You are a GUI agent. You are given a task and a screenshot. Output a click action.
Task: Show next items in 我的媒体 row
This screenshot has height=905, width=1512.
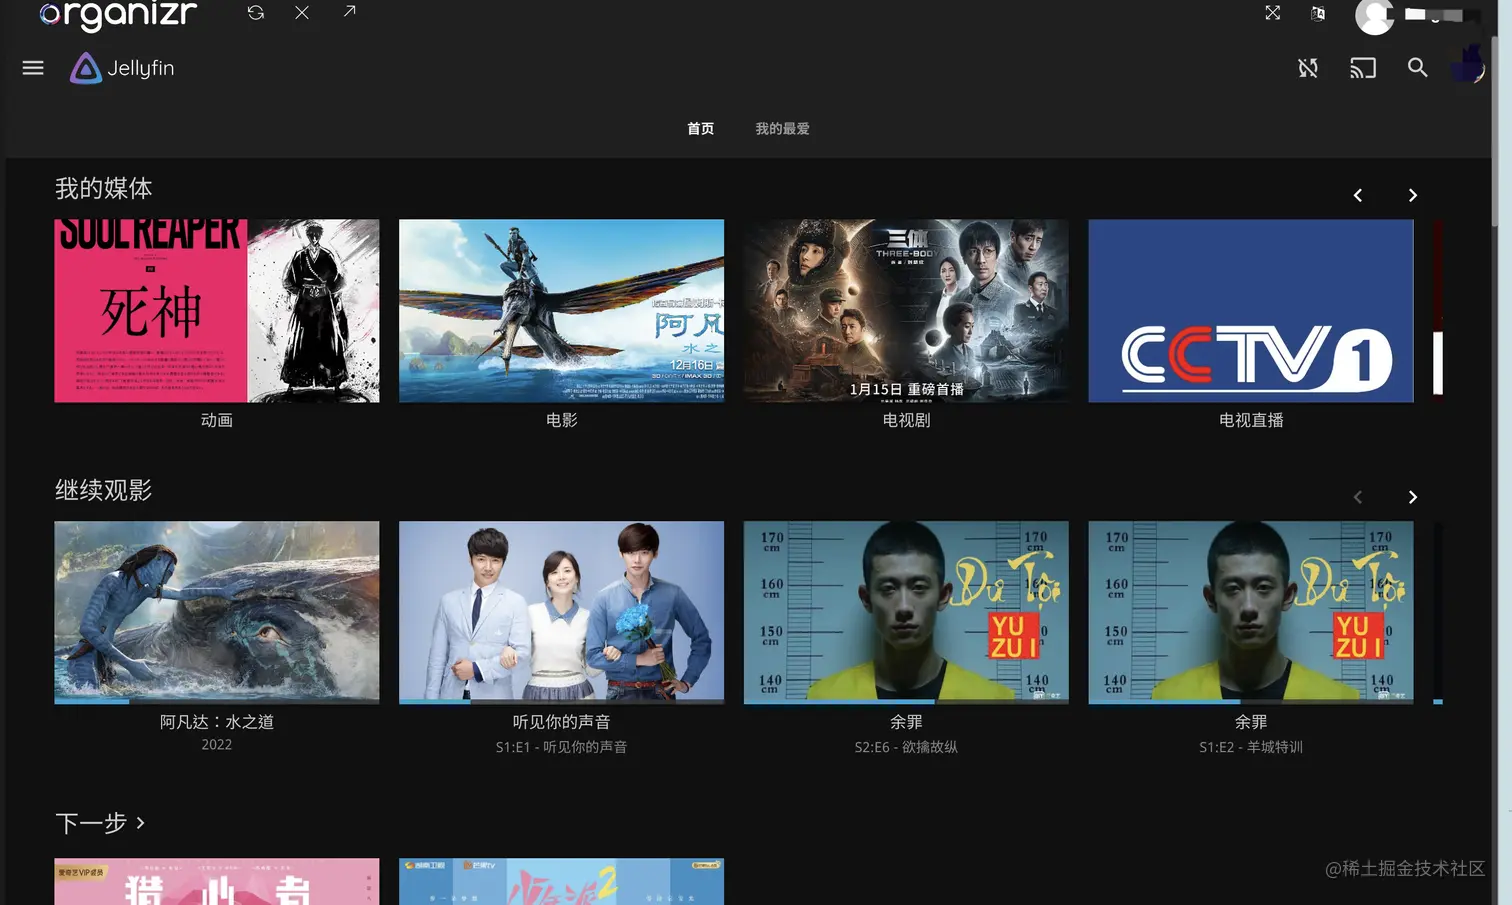(1412, 195)
